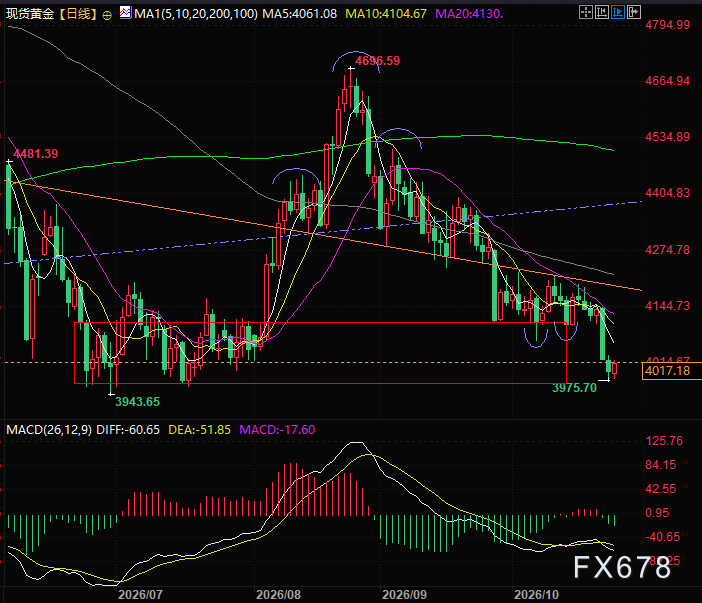Click the rightmost arrow panel icon
Image resolution: width=702 pixels, height=603 pixels.
point(634,12)
